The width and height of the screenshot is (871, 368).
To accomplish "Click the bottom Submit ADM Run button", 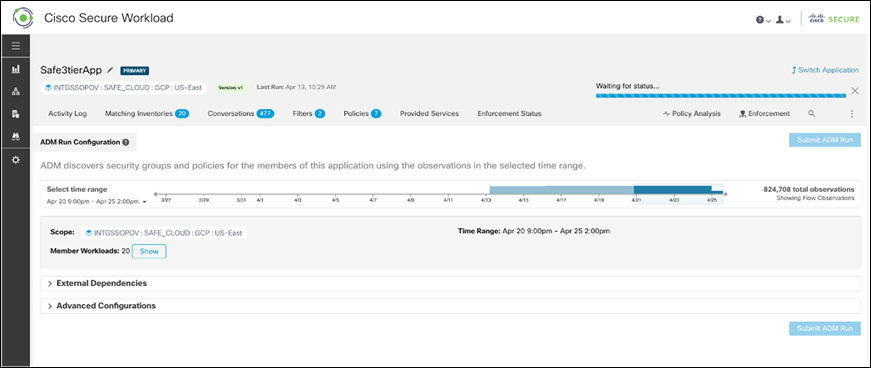I will [825, 328].
